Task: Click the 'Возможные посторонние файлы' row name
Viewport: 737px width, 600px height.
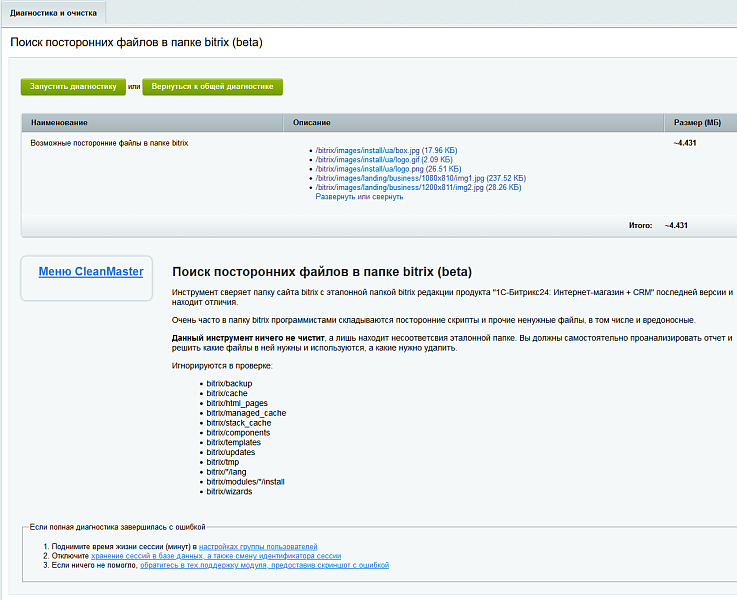Action: pos(109,143)
